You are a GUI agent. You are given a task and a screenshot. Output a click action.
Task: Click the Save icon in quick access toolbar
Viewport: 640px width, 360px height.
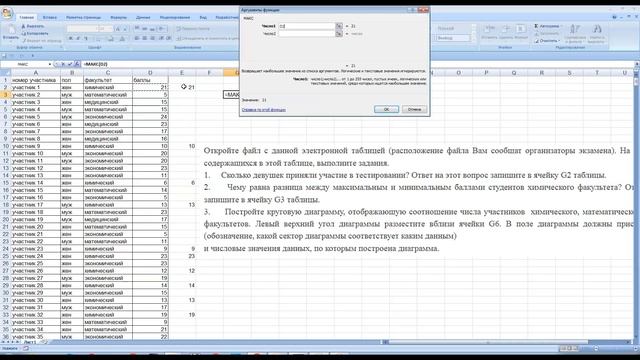point(4,56)
